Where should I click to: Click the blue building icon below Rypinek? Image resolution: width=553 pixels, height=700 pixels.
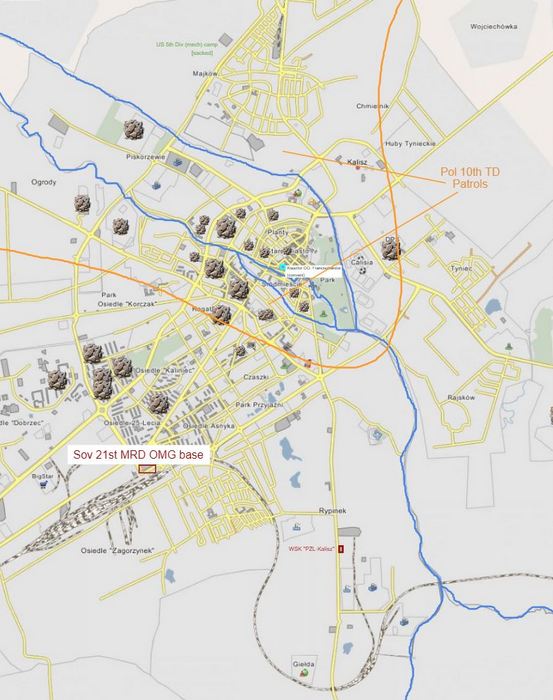pos(296,526)
